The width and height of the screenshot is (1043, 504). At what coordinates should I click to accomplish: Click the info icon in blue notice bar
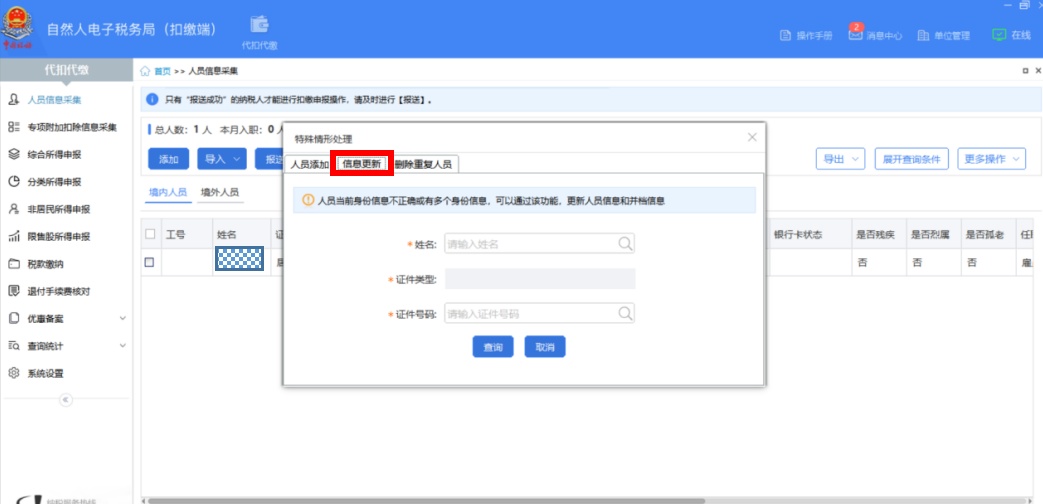pyautogui.click(x=152, y=100)
